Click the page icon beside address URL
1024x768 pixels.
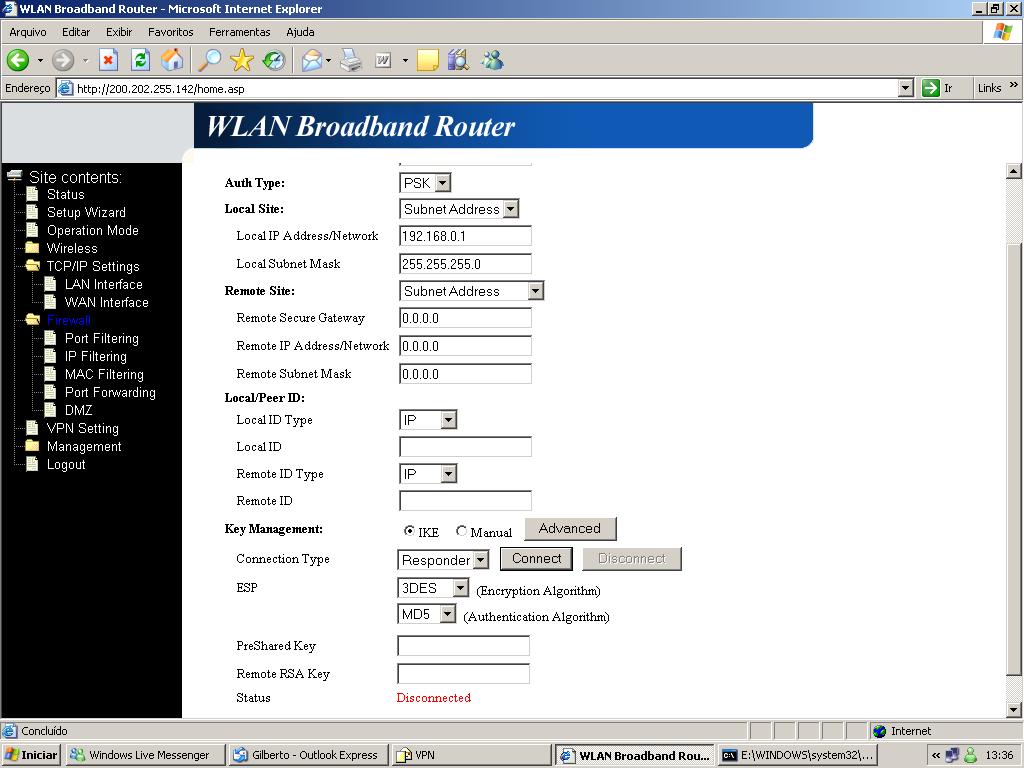point(65,88)
